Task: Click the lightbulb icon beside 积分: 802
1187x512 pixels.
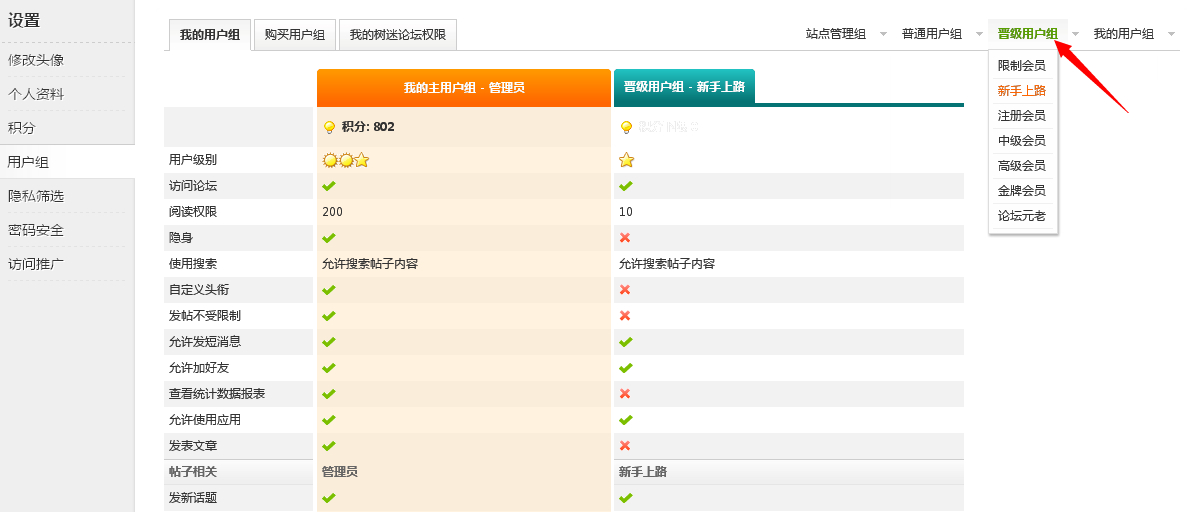Action: 329,127
